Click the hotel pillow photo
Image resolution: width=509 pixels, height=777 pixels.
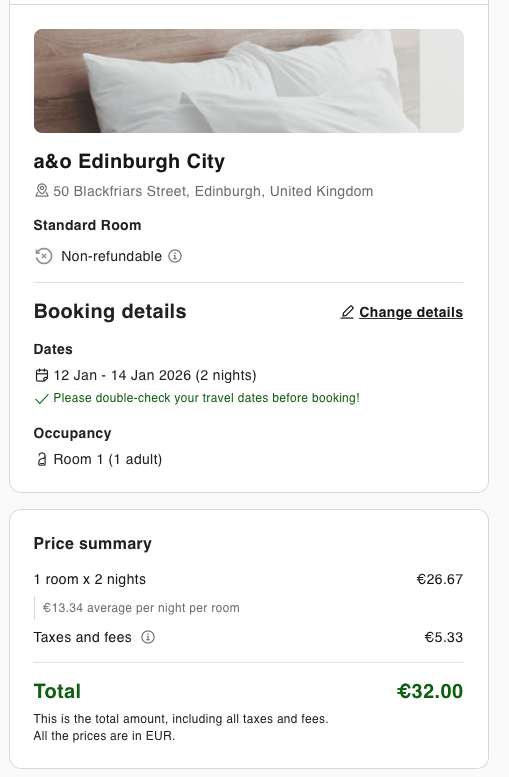click(249, 81)
